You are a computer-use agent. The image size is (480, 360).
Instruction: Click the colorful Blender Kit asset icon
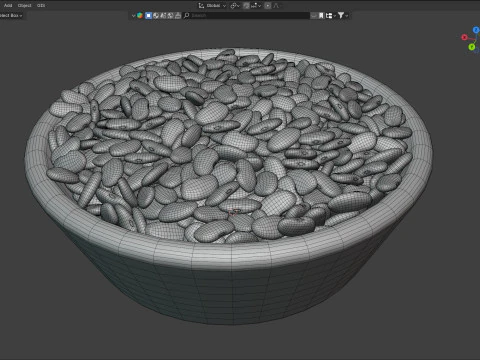[140, 15]
